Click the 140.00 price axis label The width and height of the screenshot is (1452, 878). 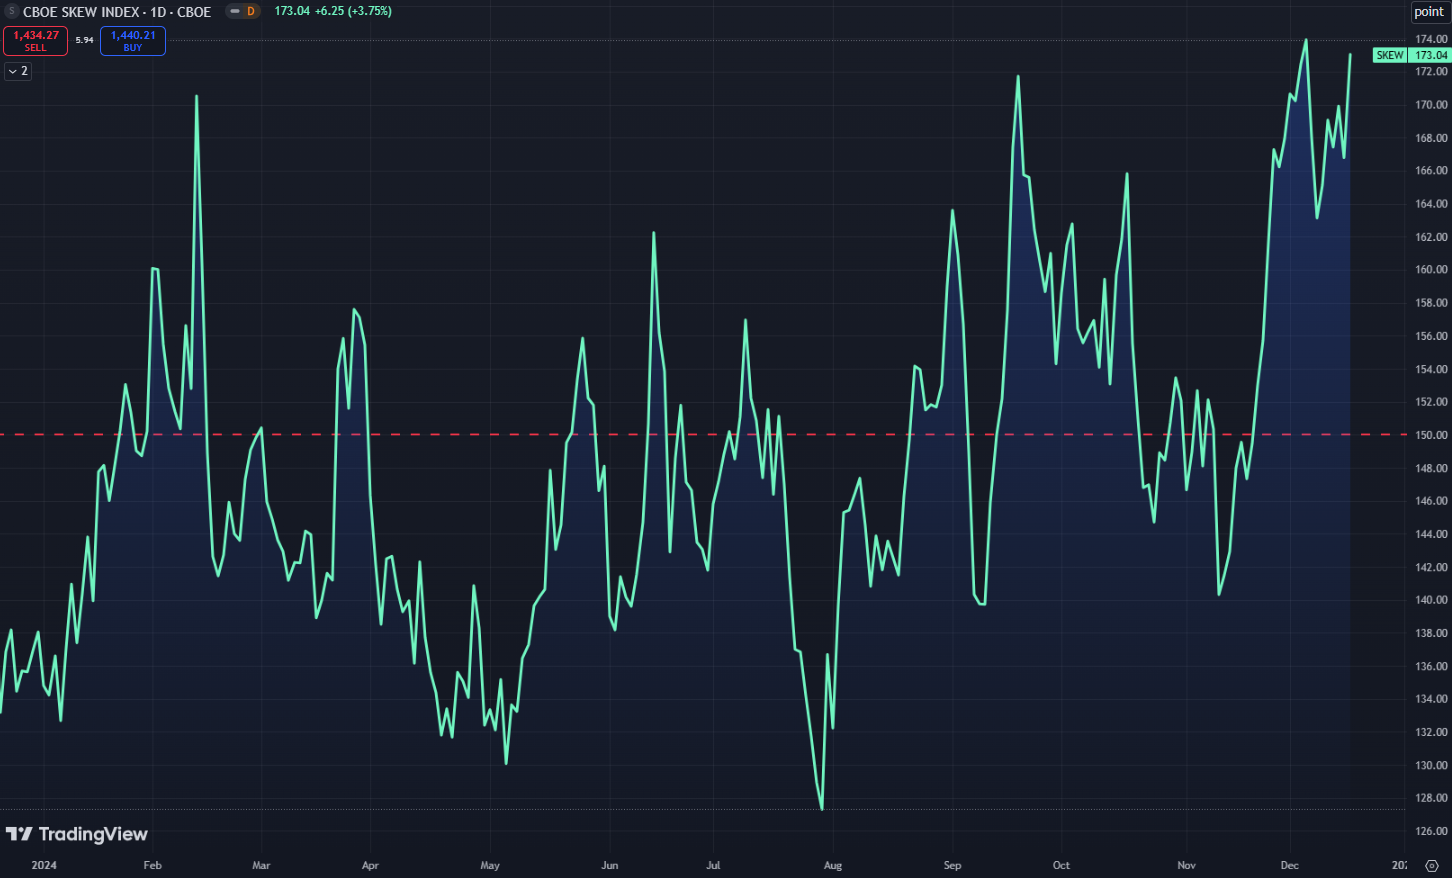(1430, 600)
